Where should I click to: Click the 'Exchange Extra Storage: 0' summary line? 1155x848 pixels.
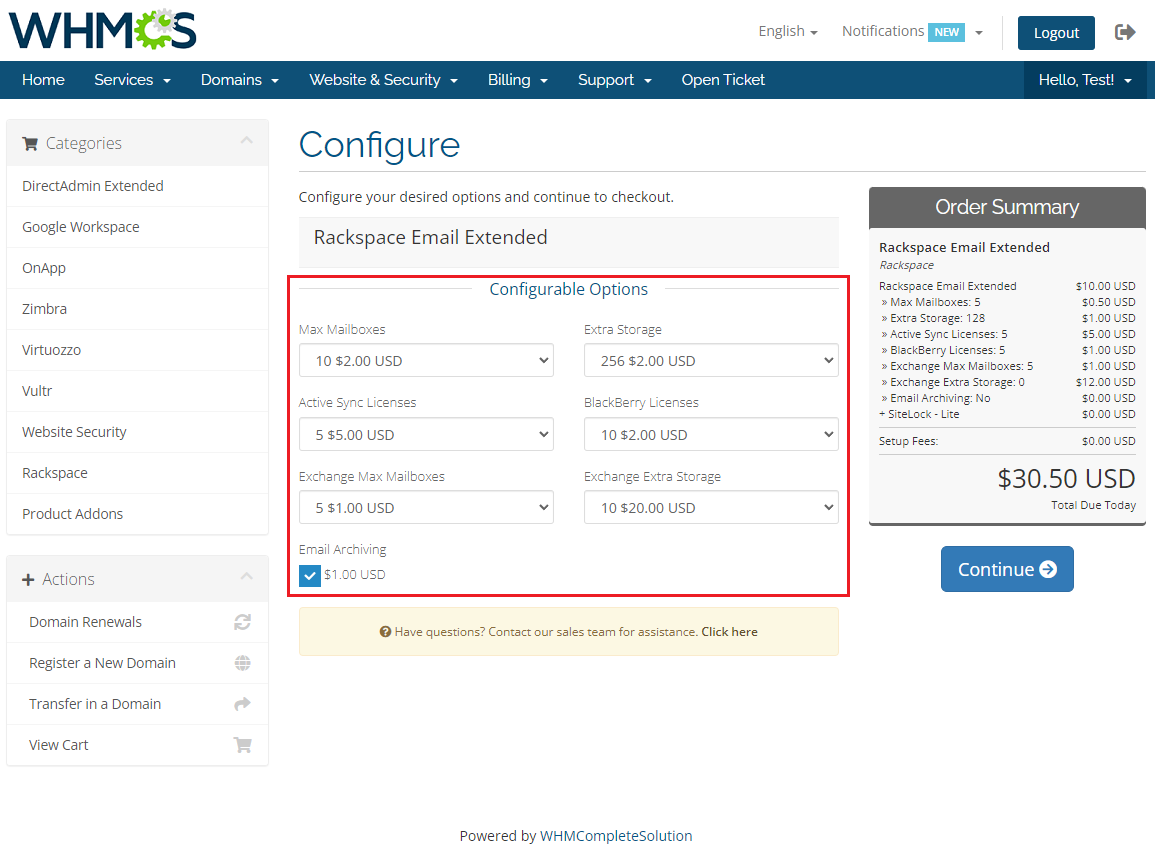(1007, 382)
